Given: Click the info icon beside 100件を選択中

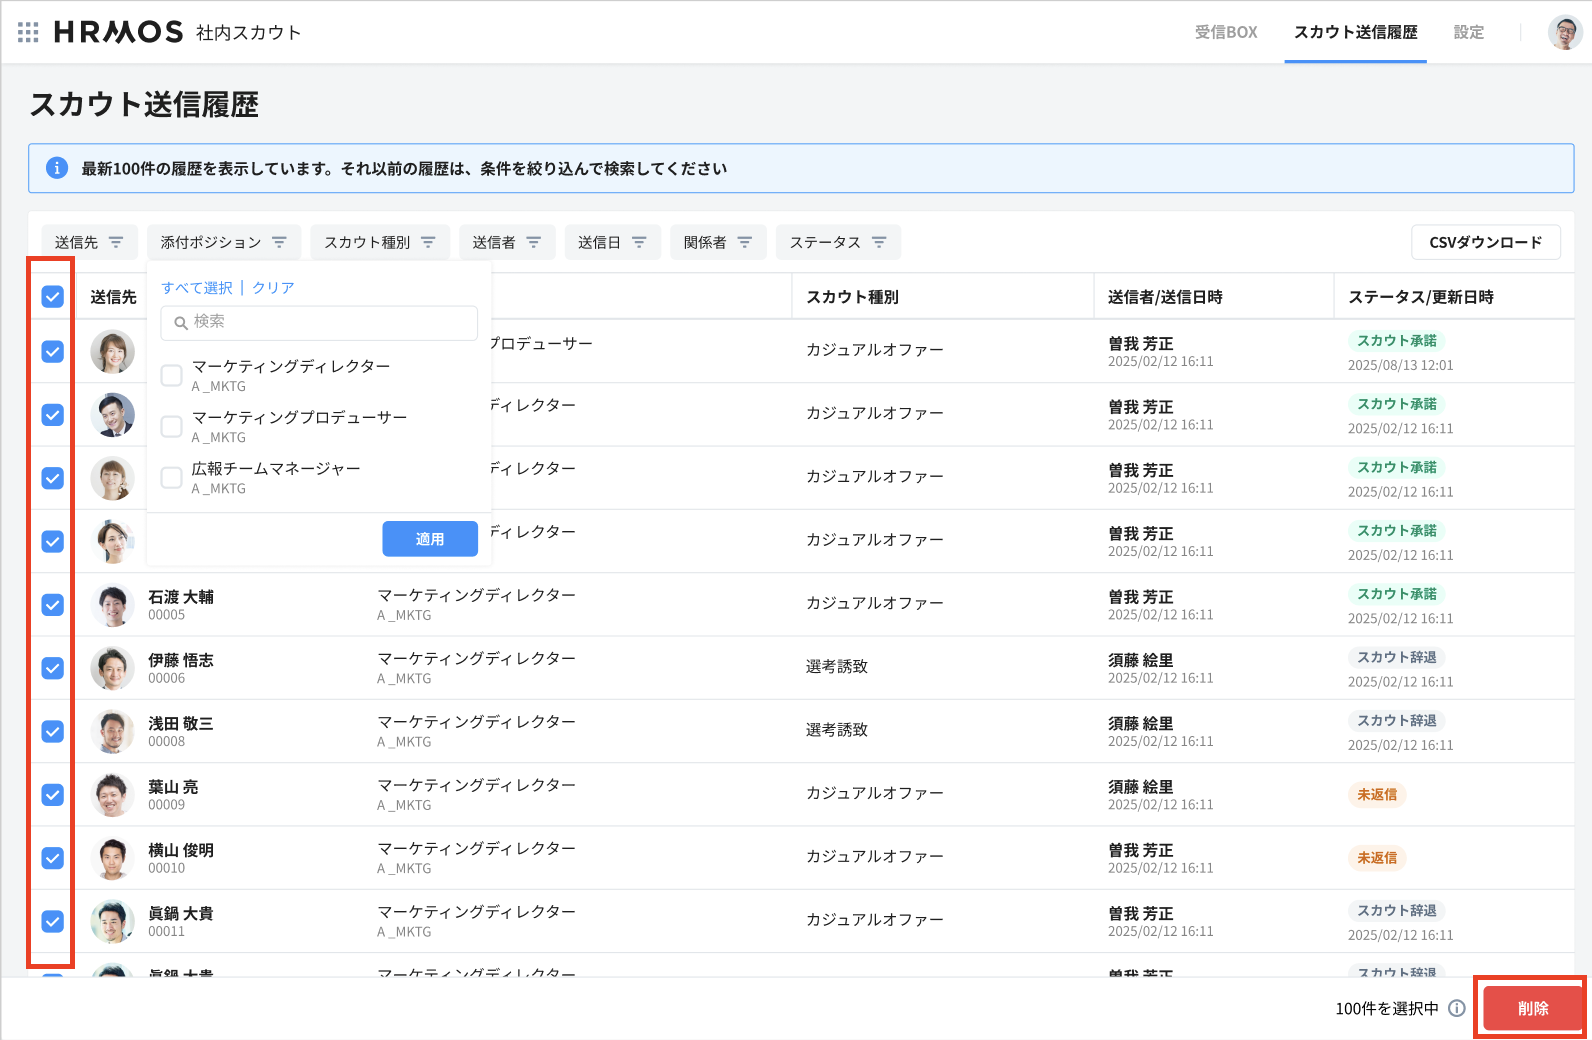Looking at the screenshot, I should coord(1457,1008).
